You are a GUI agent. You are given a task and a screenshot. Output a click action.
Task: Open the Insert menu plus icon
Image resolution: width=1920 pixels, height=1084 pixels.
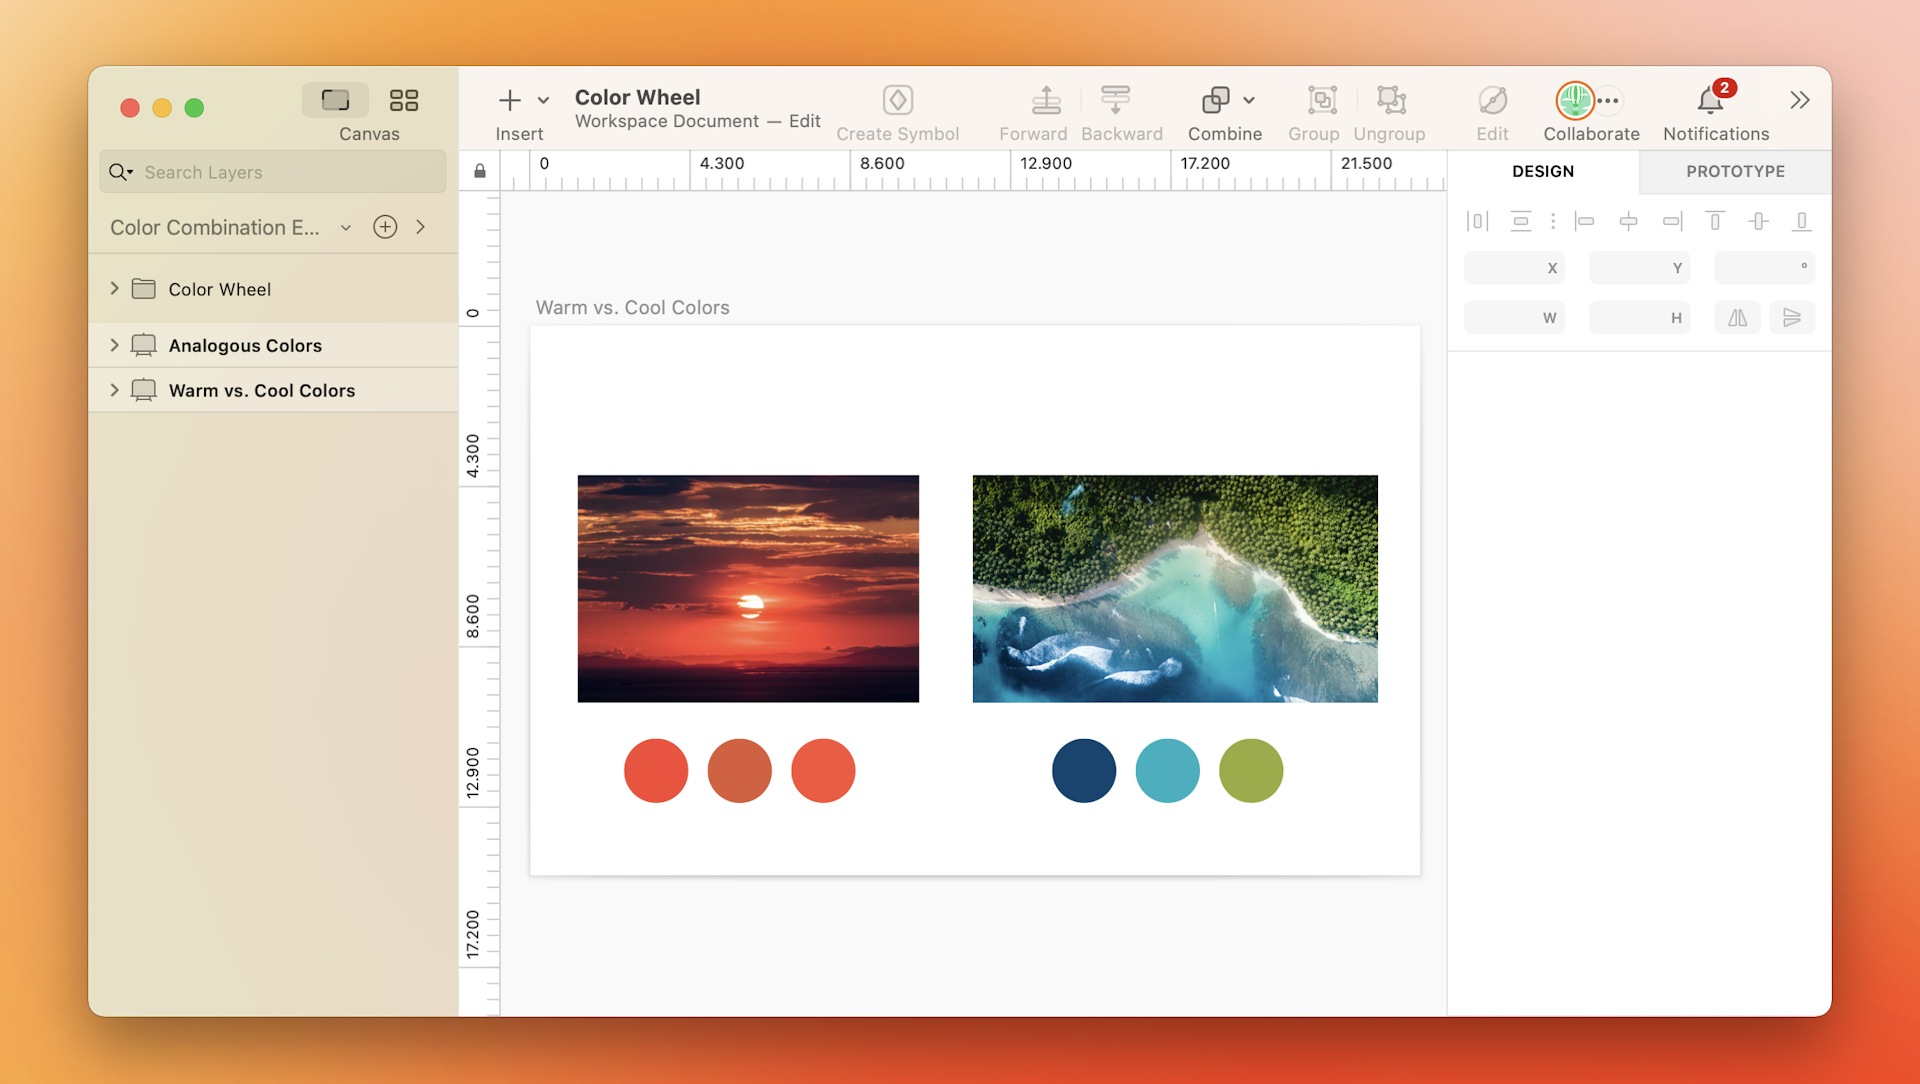(508, 100)
